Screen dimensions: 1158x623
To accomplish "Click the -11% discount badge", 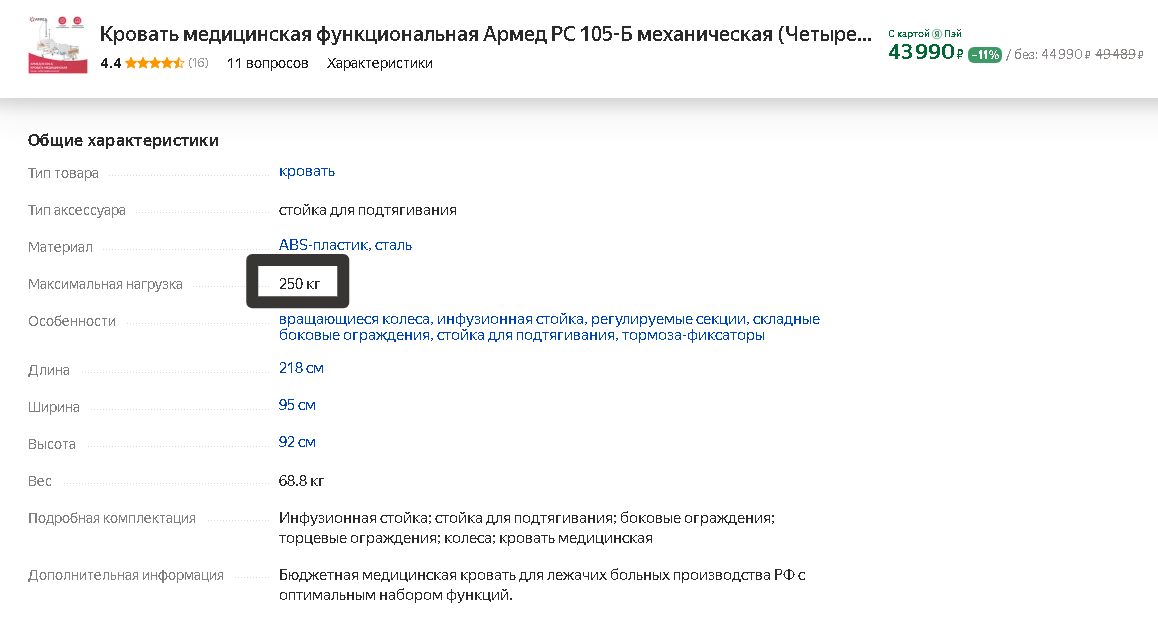I will 984,55.
